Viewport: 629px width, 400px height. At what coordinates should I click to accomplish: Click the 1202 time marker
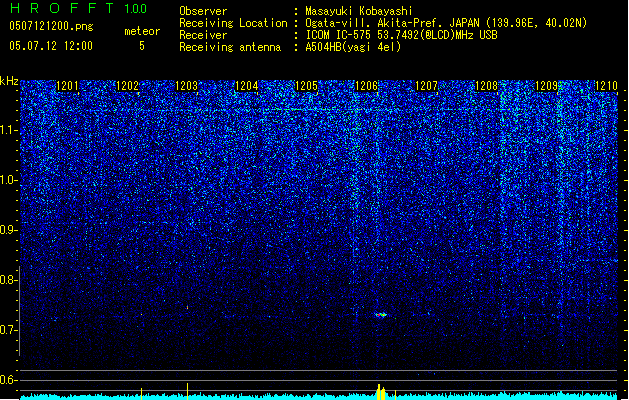tap(127, 86)
